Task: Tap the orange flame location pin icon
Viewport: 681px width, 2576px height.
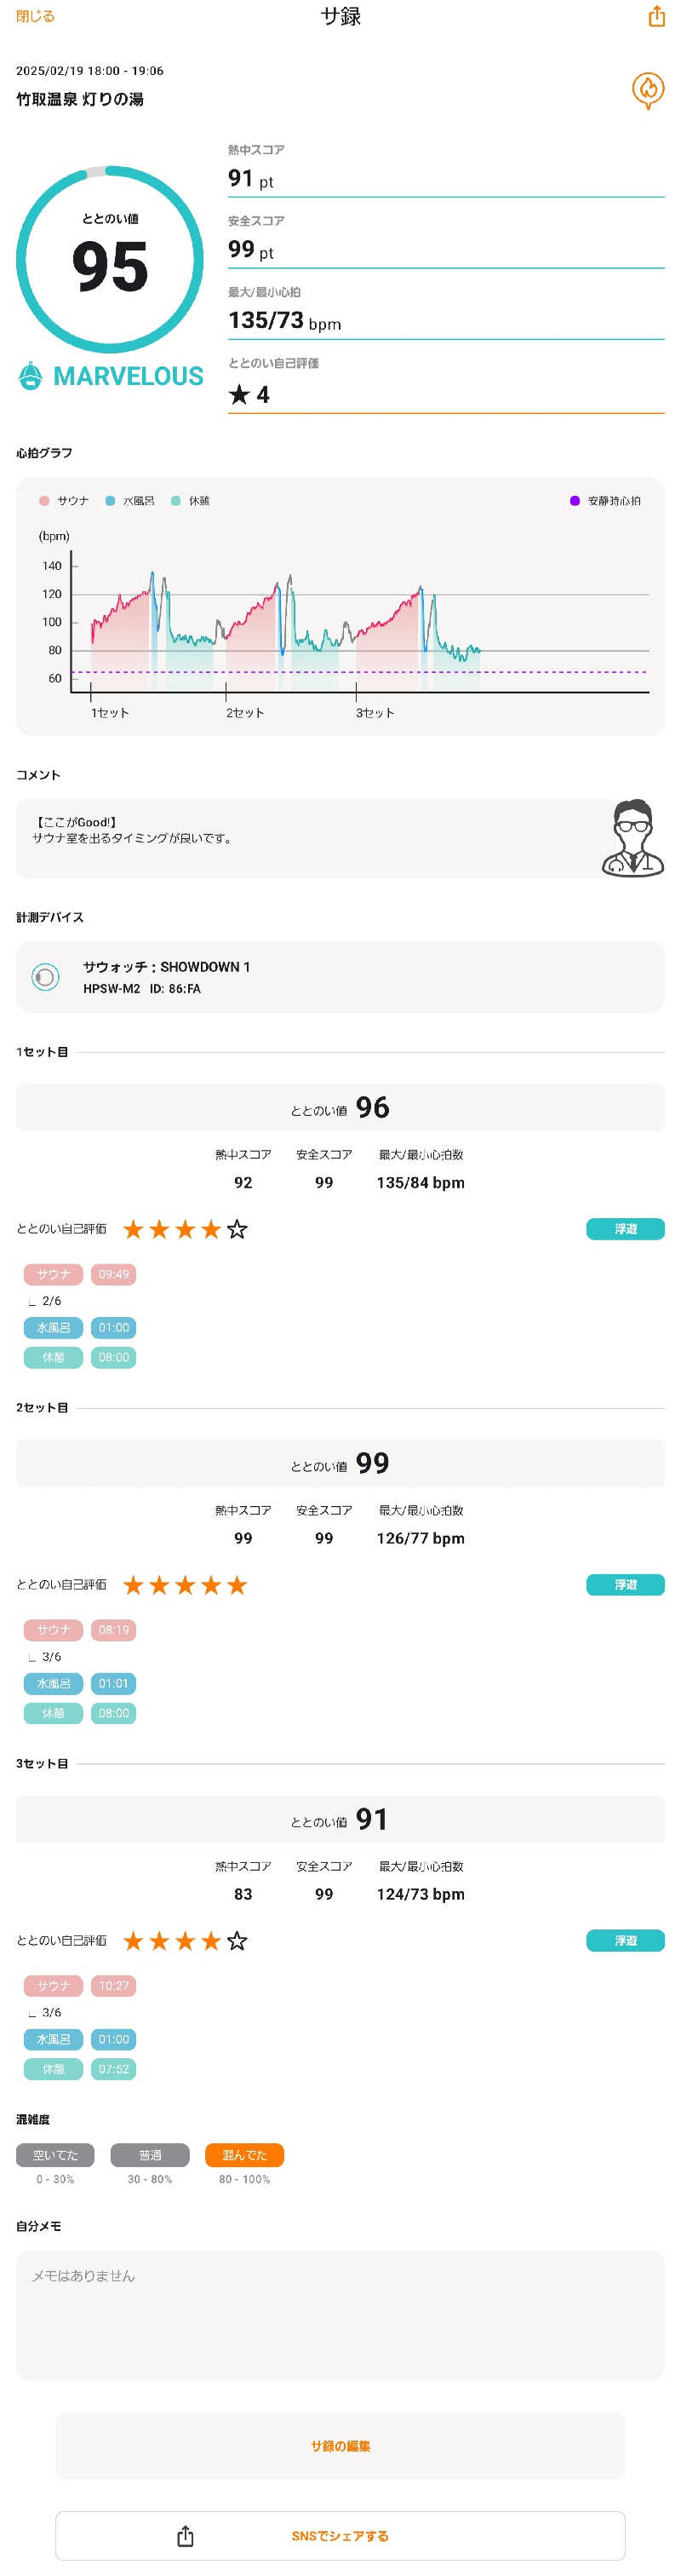Action: point(648,91)
